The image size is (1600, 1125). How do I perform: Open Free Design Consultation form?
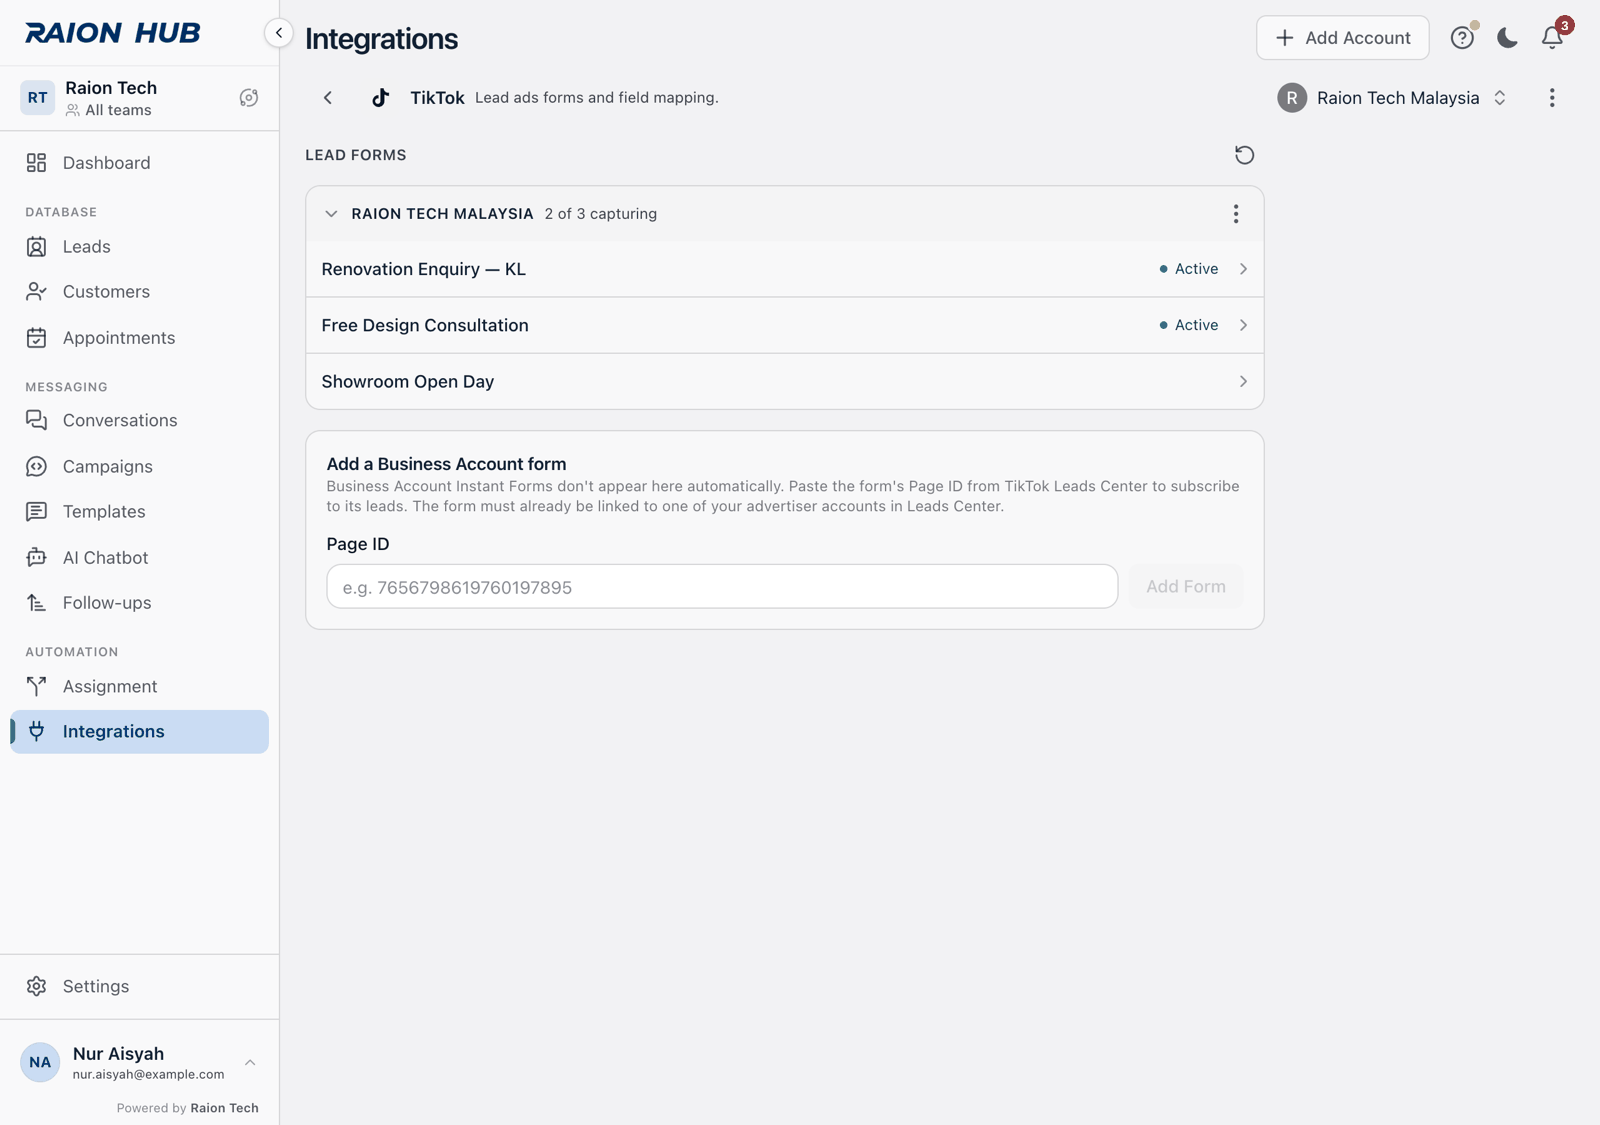784,325
